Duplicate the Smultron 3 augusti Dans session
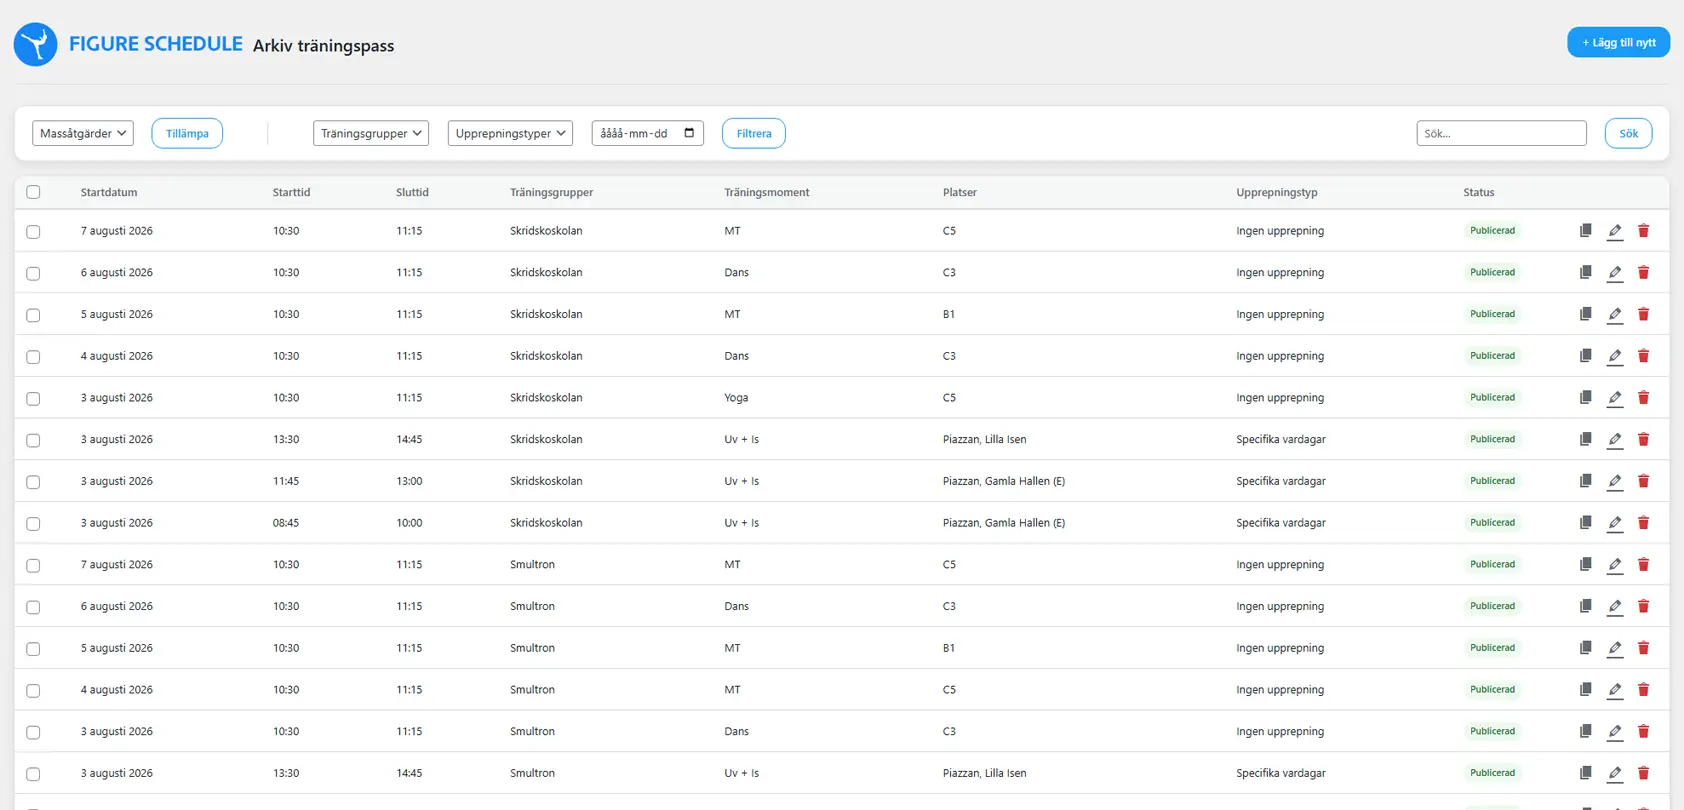 pyautogui.click(x=1585, y=731)
